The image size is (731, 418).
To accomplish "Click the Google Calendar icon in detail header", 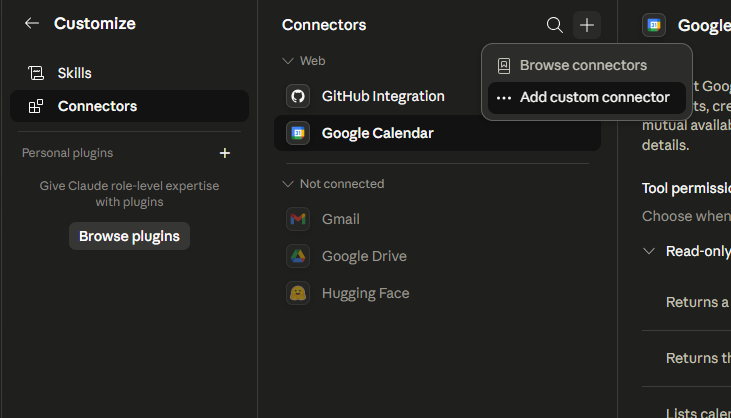I will pyautogui.click(x=654, y=25).
